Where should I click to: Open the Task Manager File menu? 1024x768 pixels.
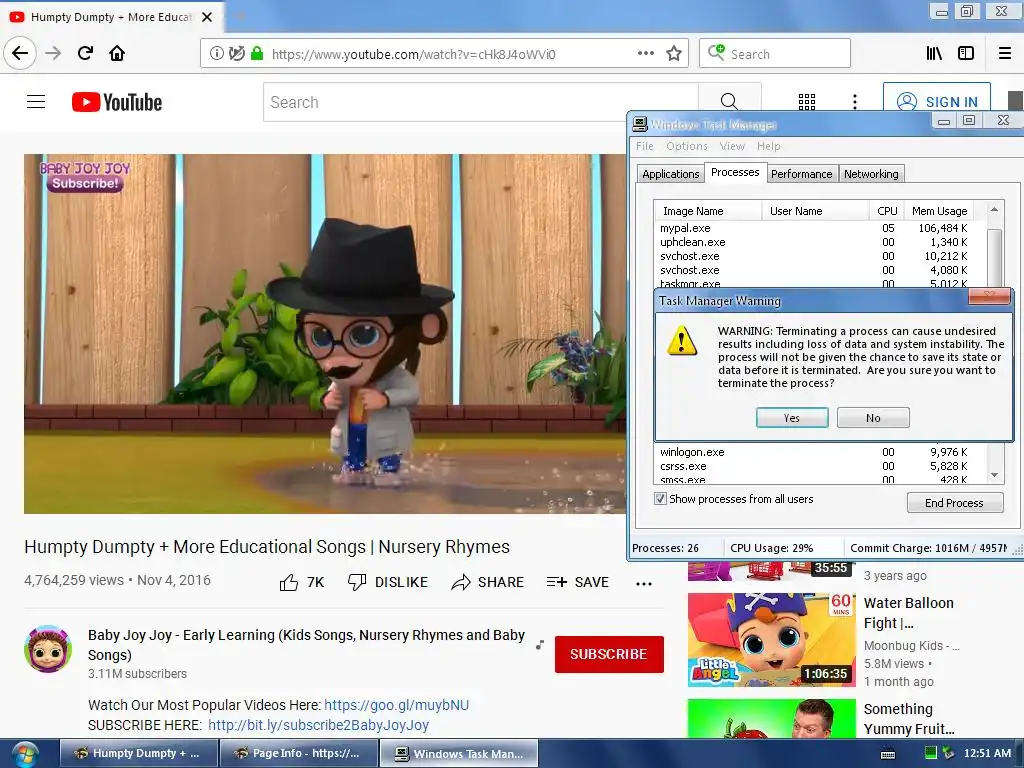(x=645, y=146)
